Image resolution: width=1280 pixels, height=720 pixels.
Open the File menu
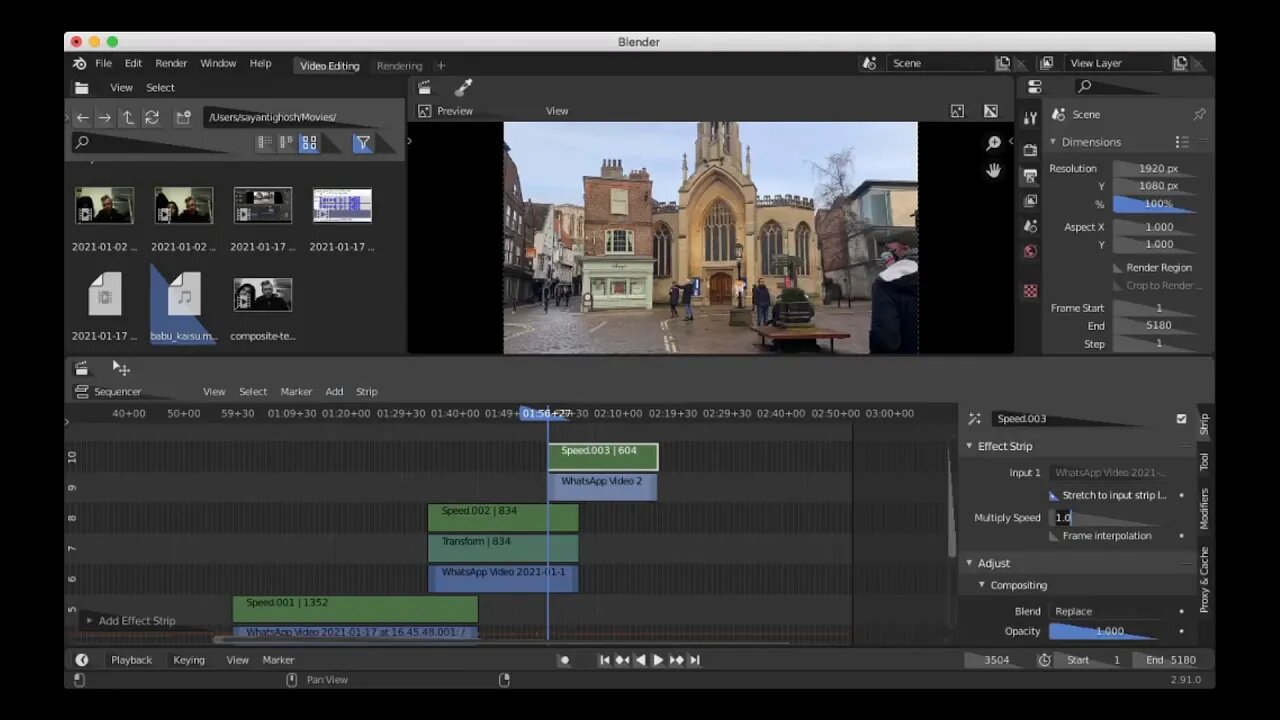tap(103, 63)
